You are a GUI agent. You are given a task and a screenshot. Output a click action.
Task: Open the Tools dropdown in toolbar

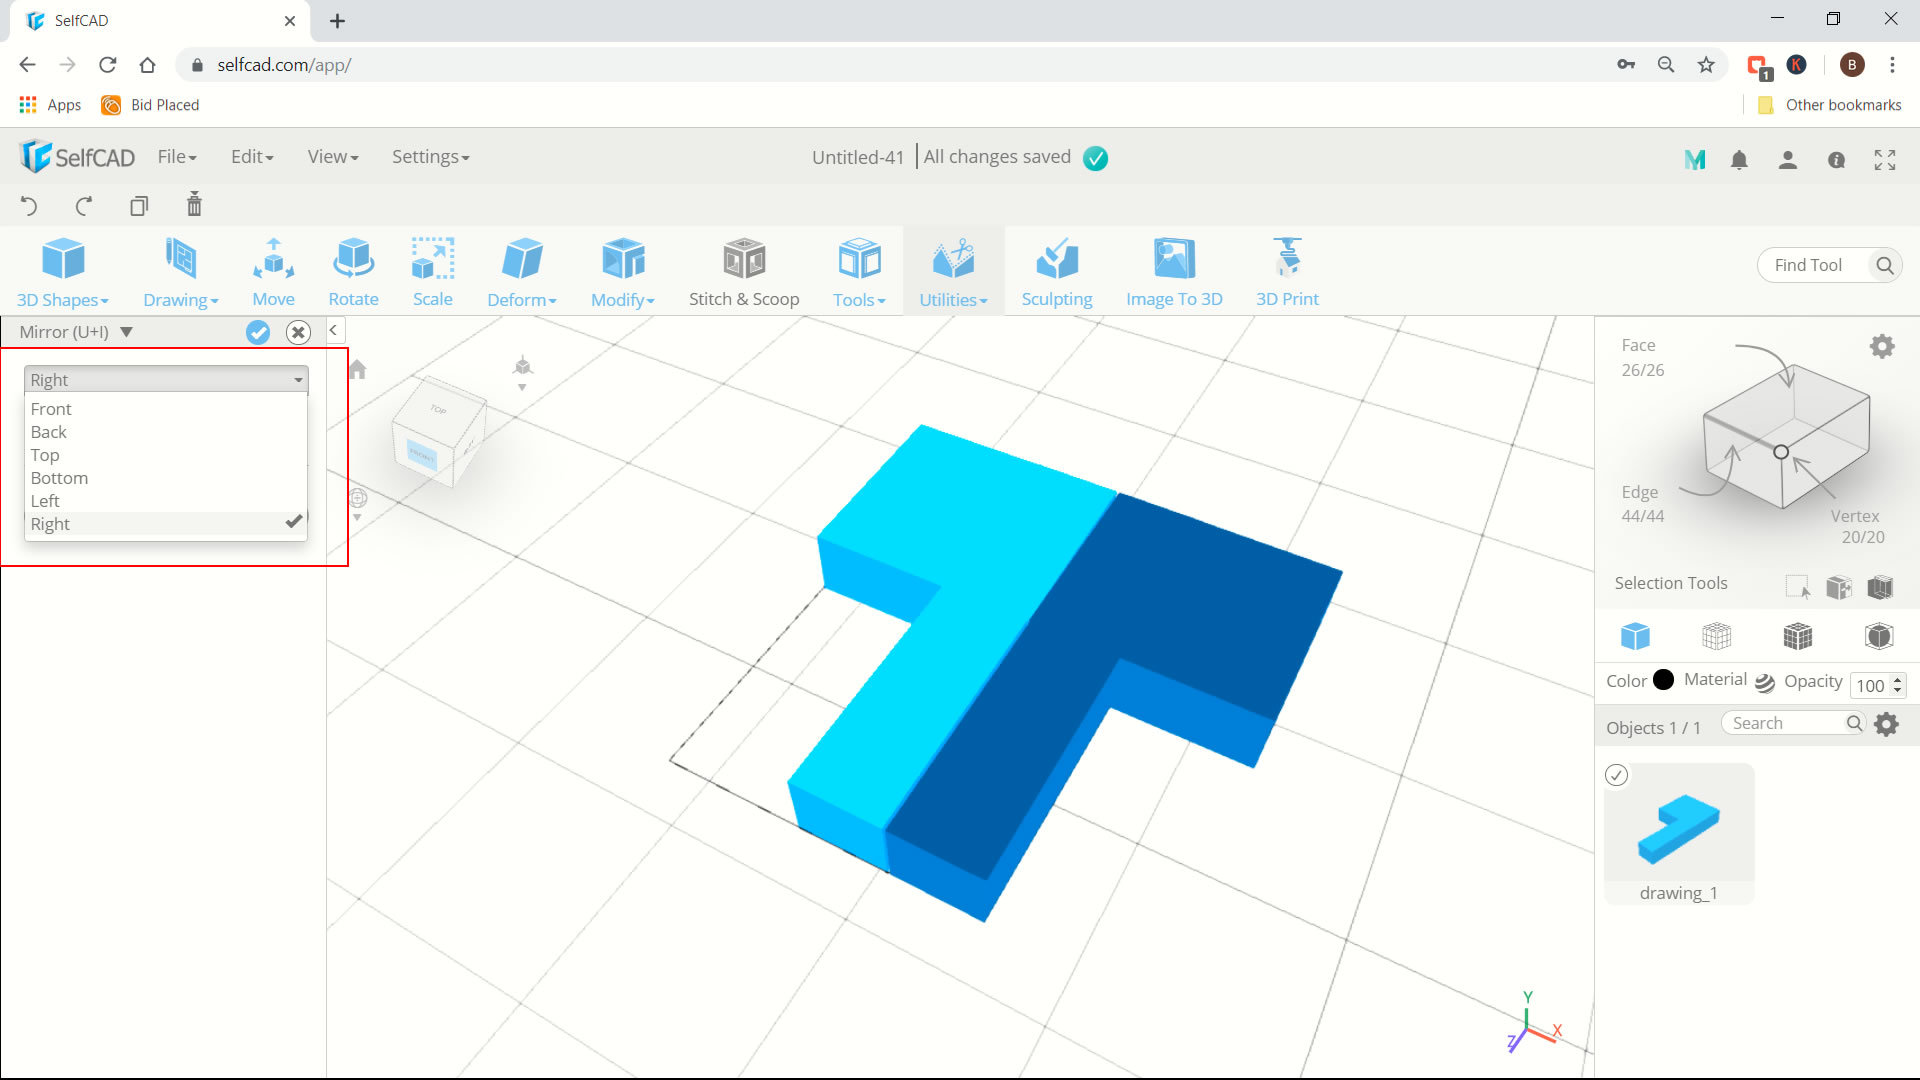click(859, 272)
